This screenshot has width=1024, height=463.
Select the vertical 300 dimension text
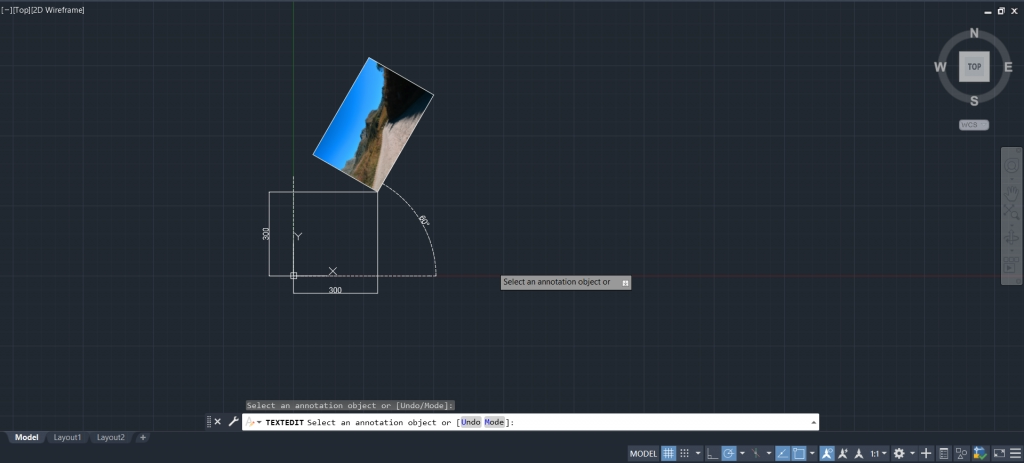pos(266,234)
